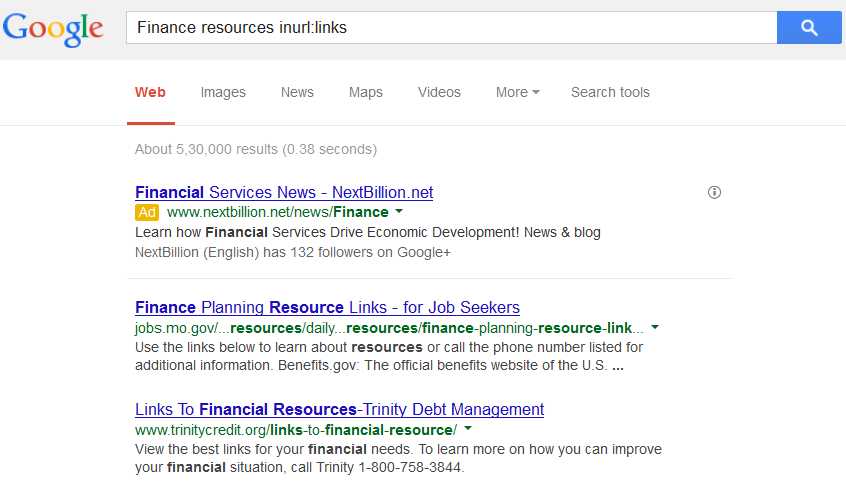Open Finance Planning Resource Links result
The width and height of the screenshot is (846, 481).
327,307
